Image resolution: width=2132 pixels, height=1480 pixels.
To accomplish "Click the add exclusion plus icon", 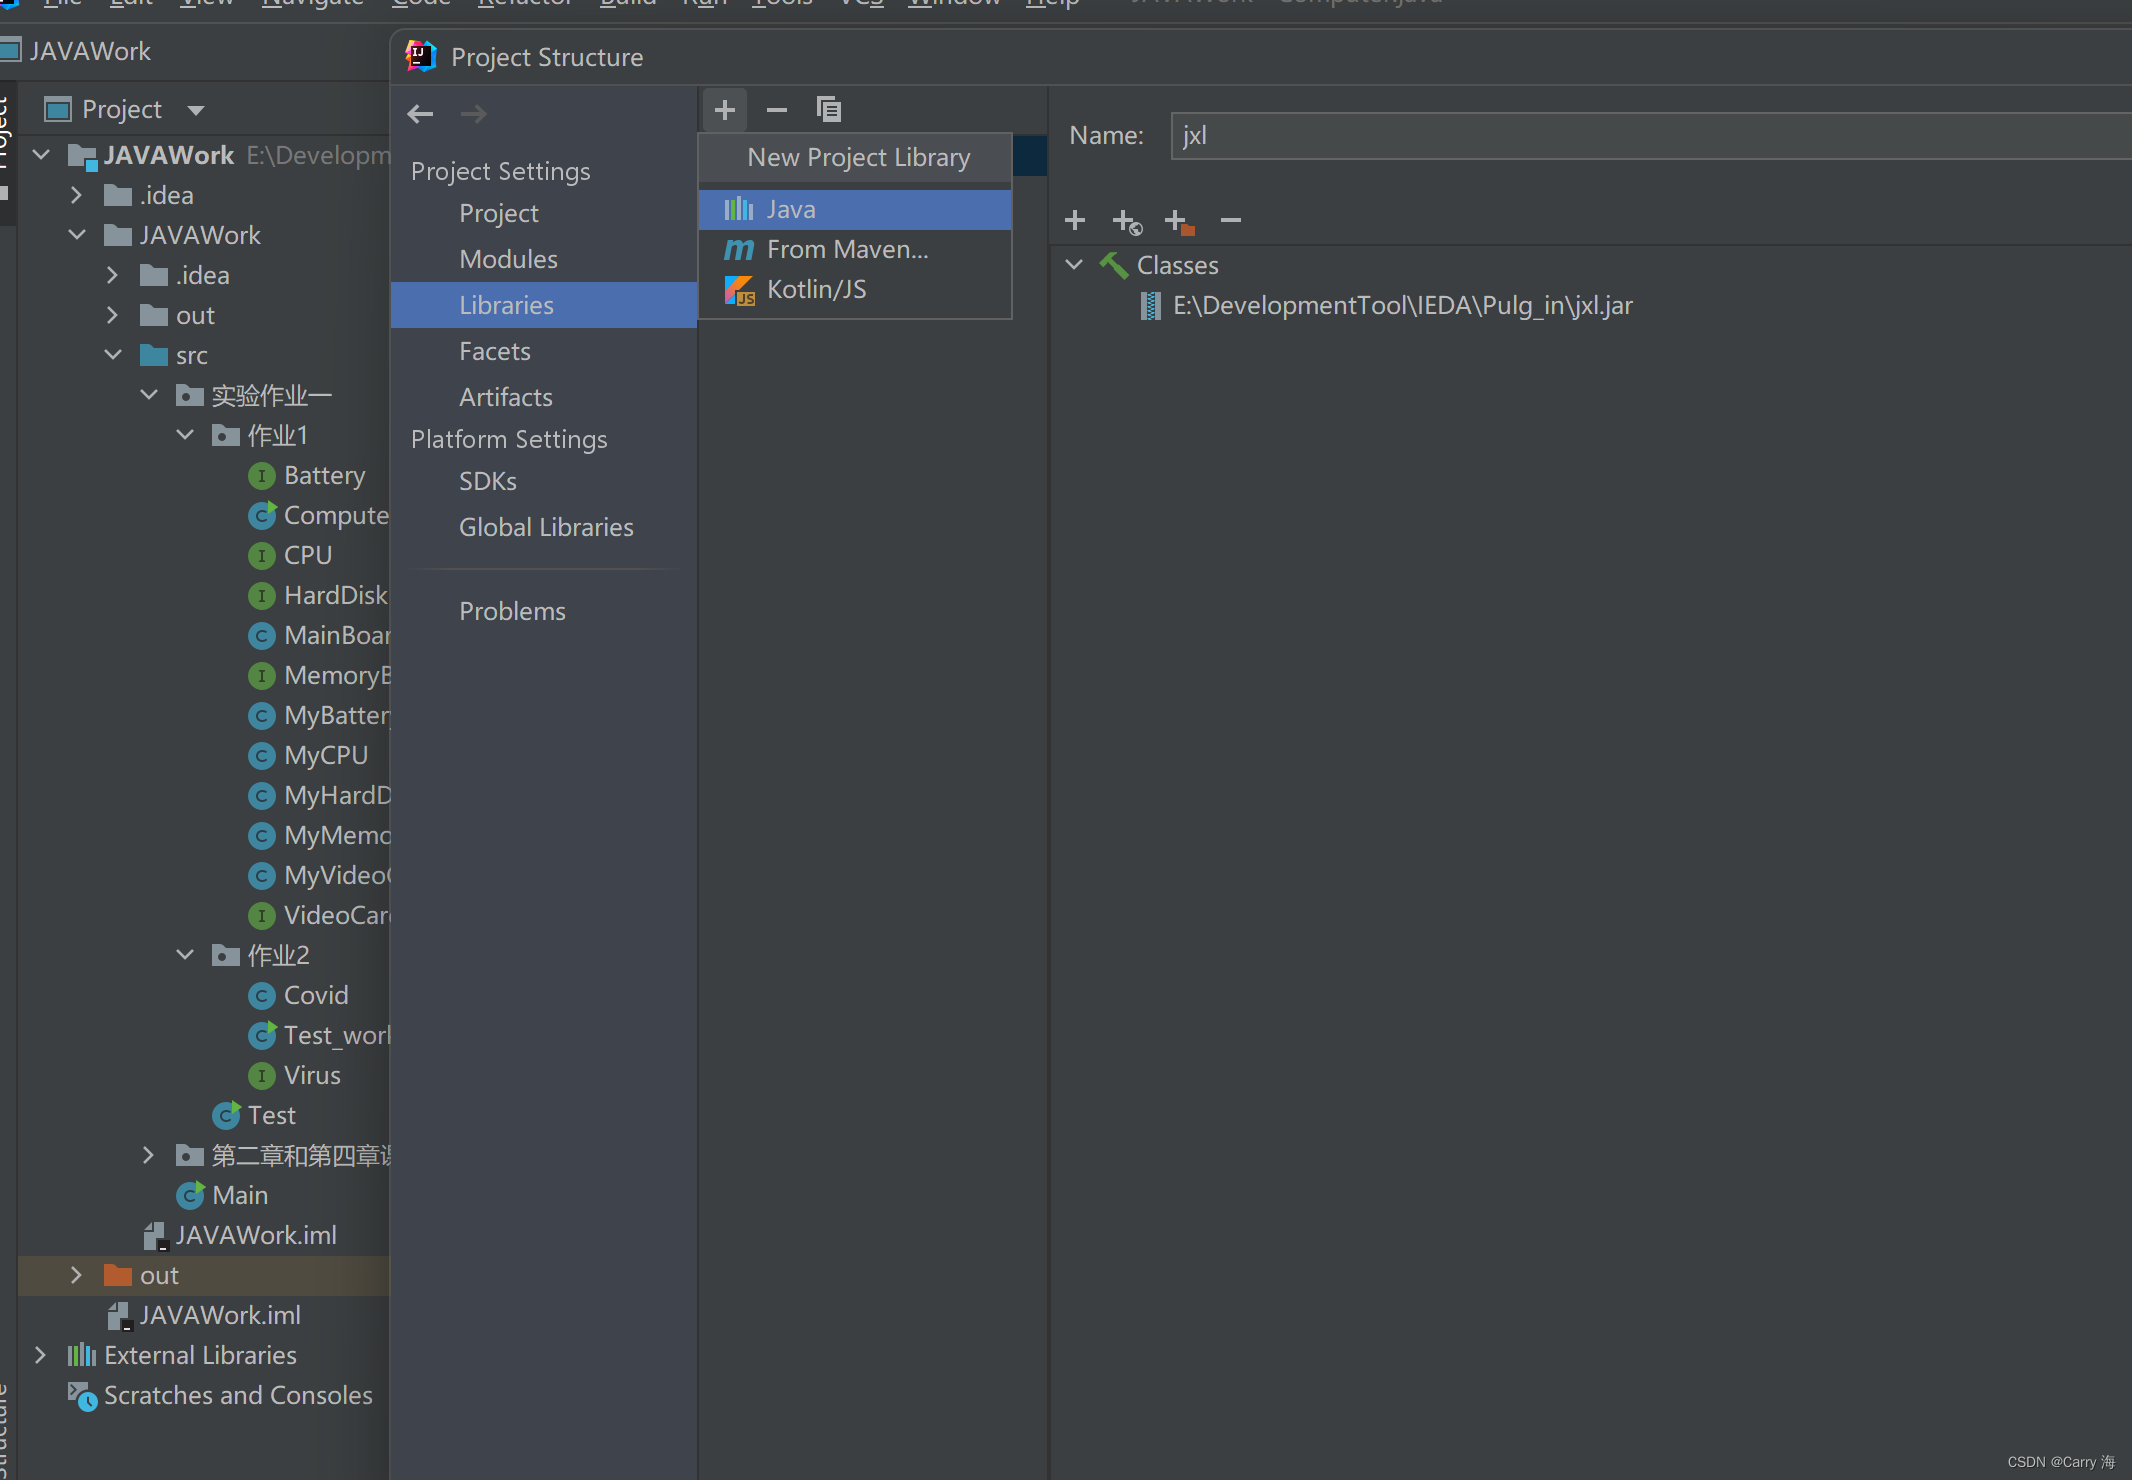I will (x=1179, y=221).
